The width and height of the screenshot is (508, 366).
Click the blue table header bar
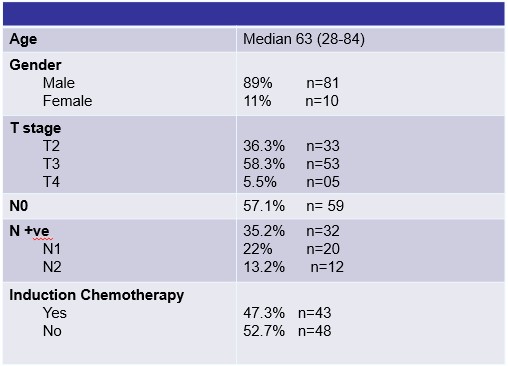click(x=254, y=14)
